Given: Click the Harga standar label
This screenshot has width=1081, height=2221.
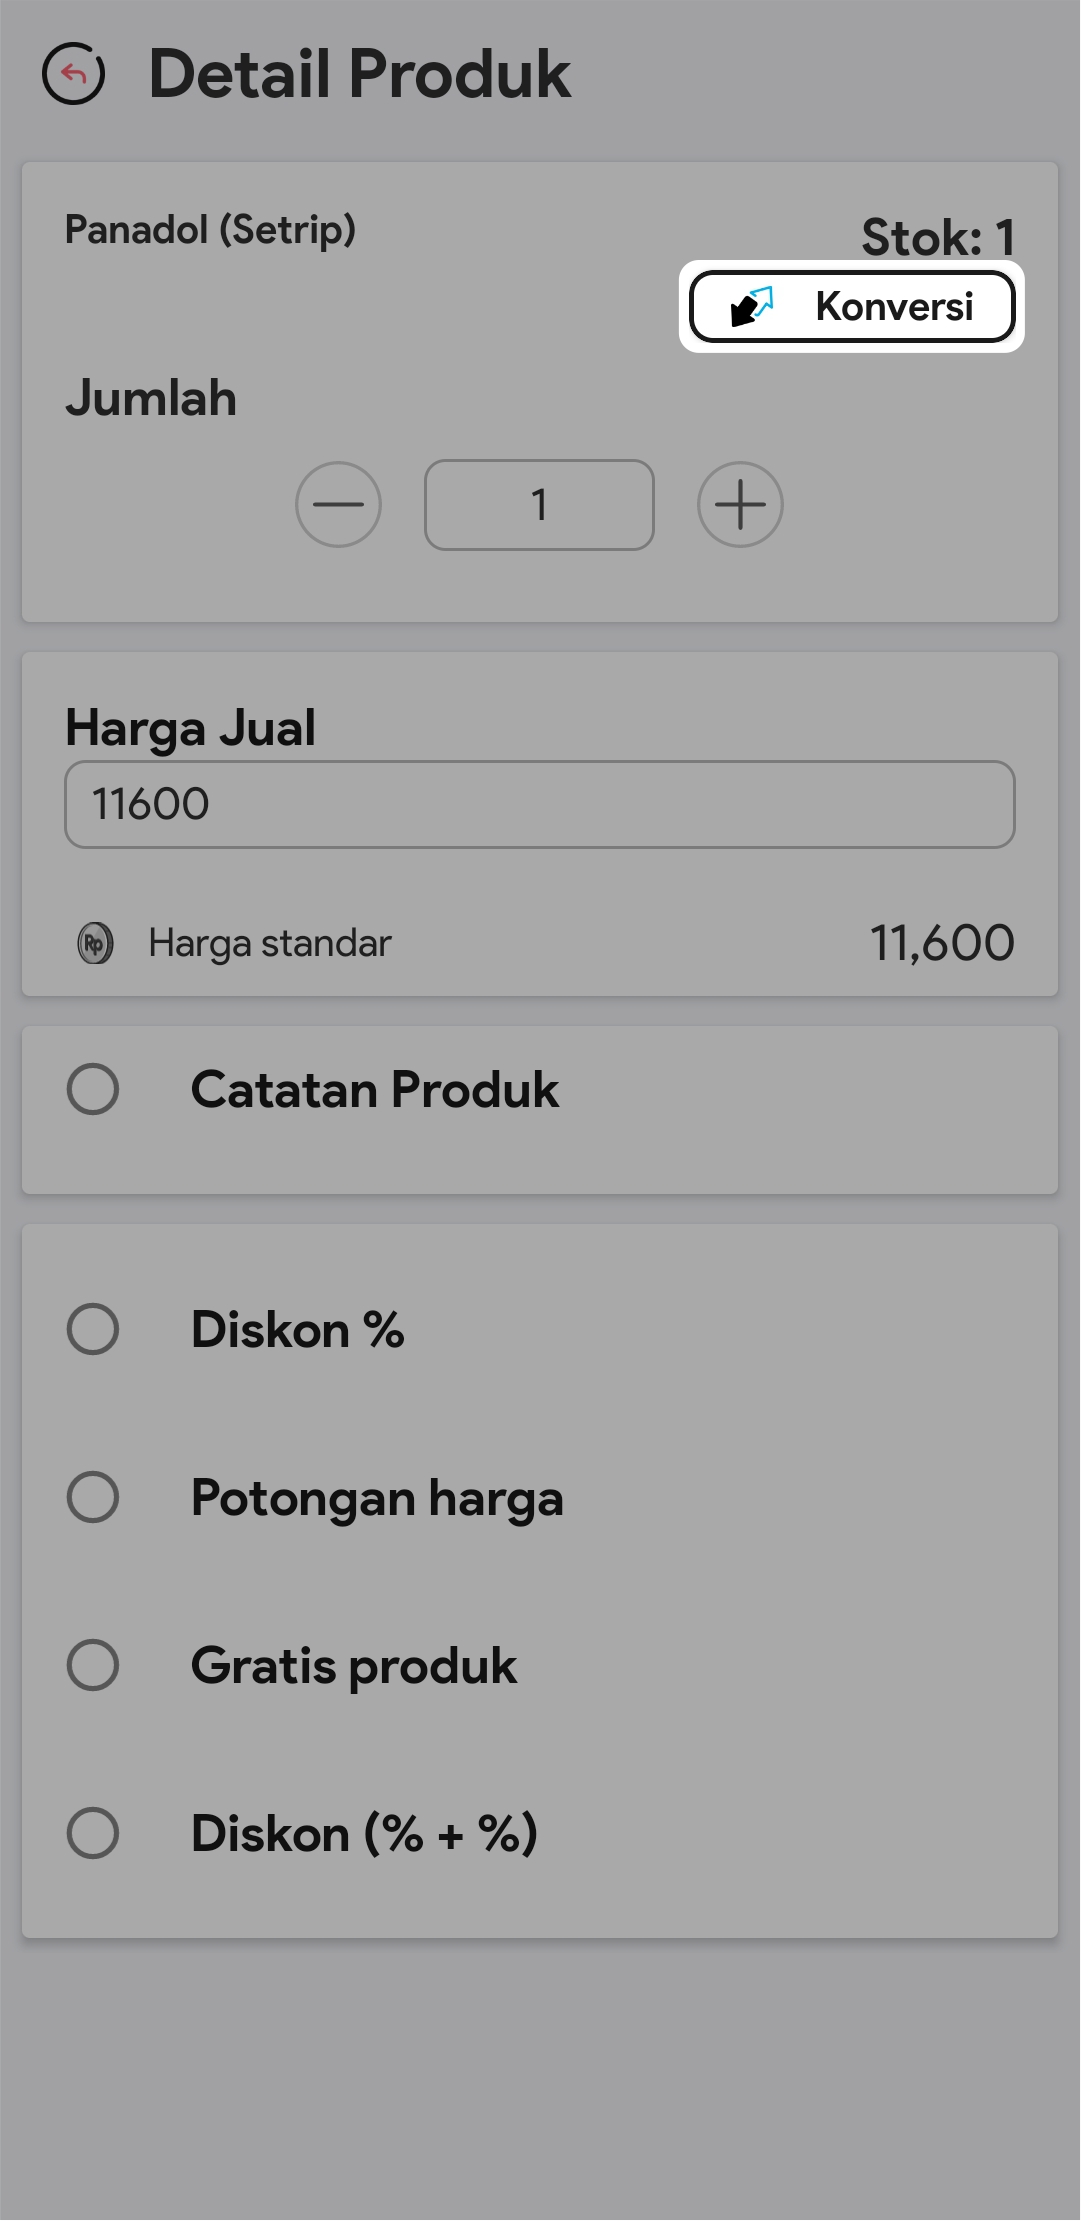Looking at the screenshot, I should 270,943.
